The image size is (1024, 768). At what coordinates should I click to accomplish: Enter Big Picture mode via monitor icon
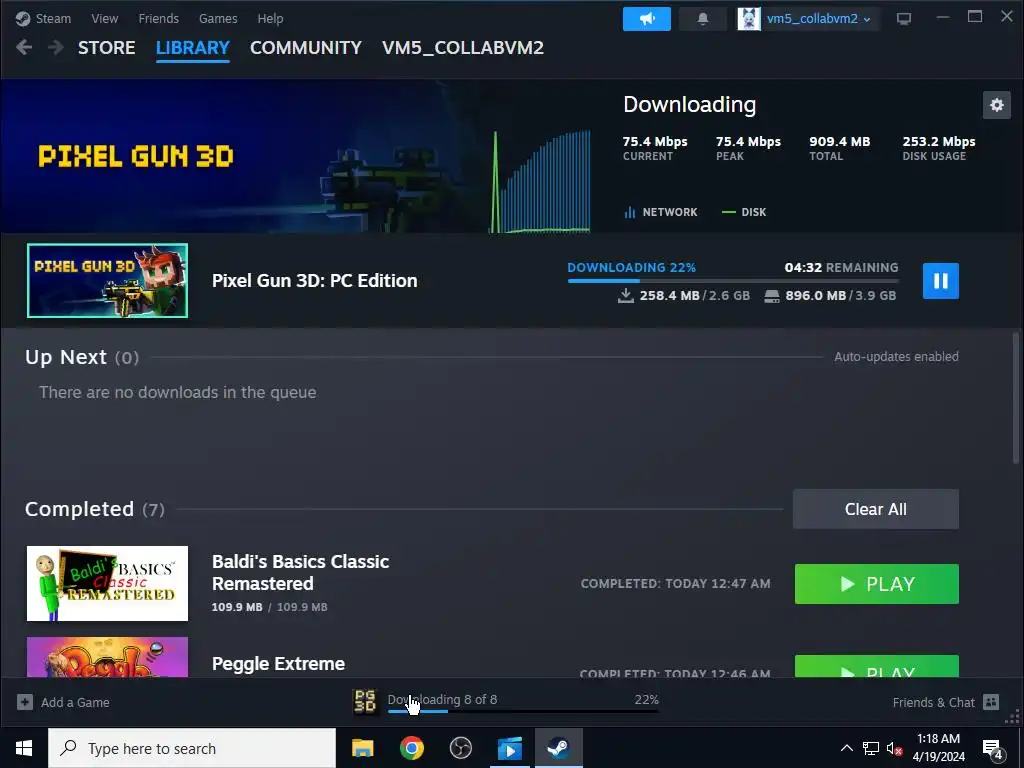tap(904, 19)
